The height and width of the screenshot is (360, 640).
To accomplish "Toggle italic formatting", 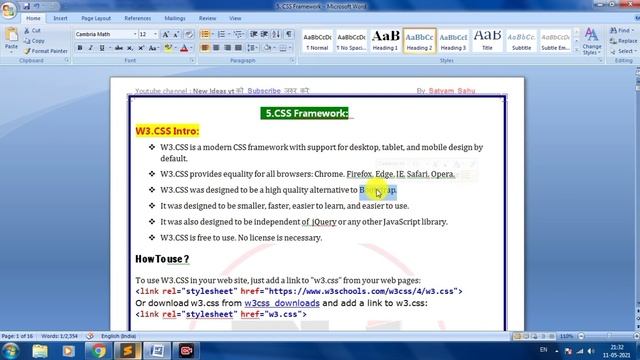I will click(x=91, y=48).
